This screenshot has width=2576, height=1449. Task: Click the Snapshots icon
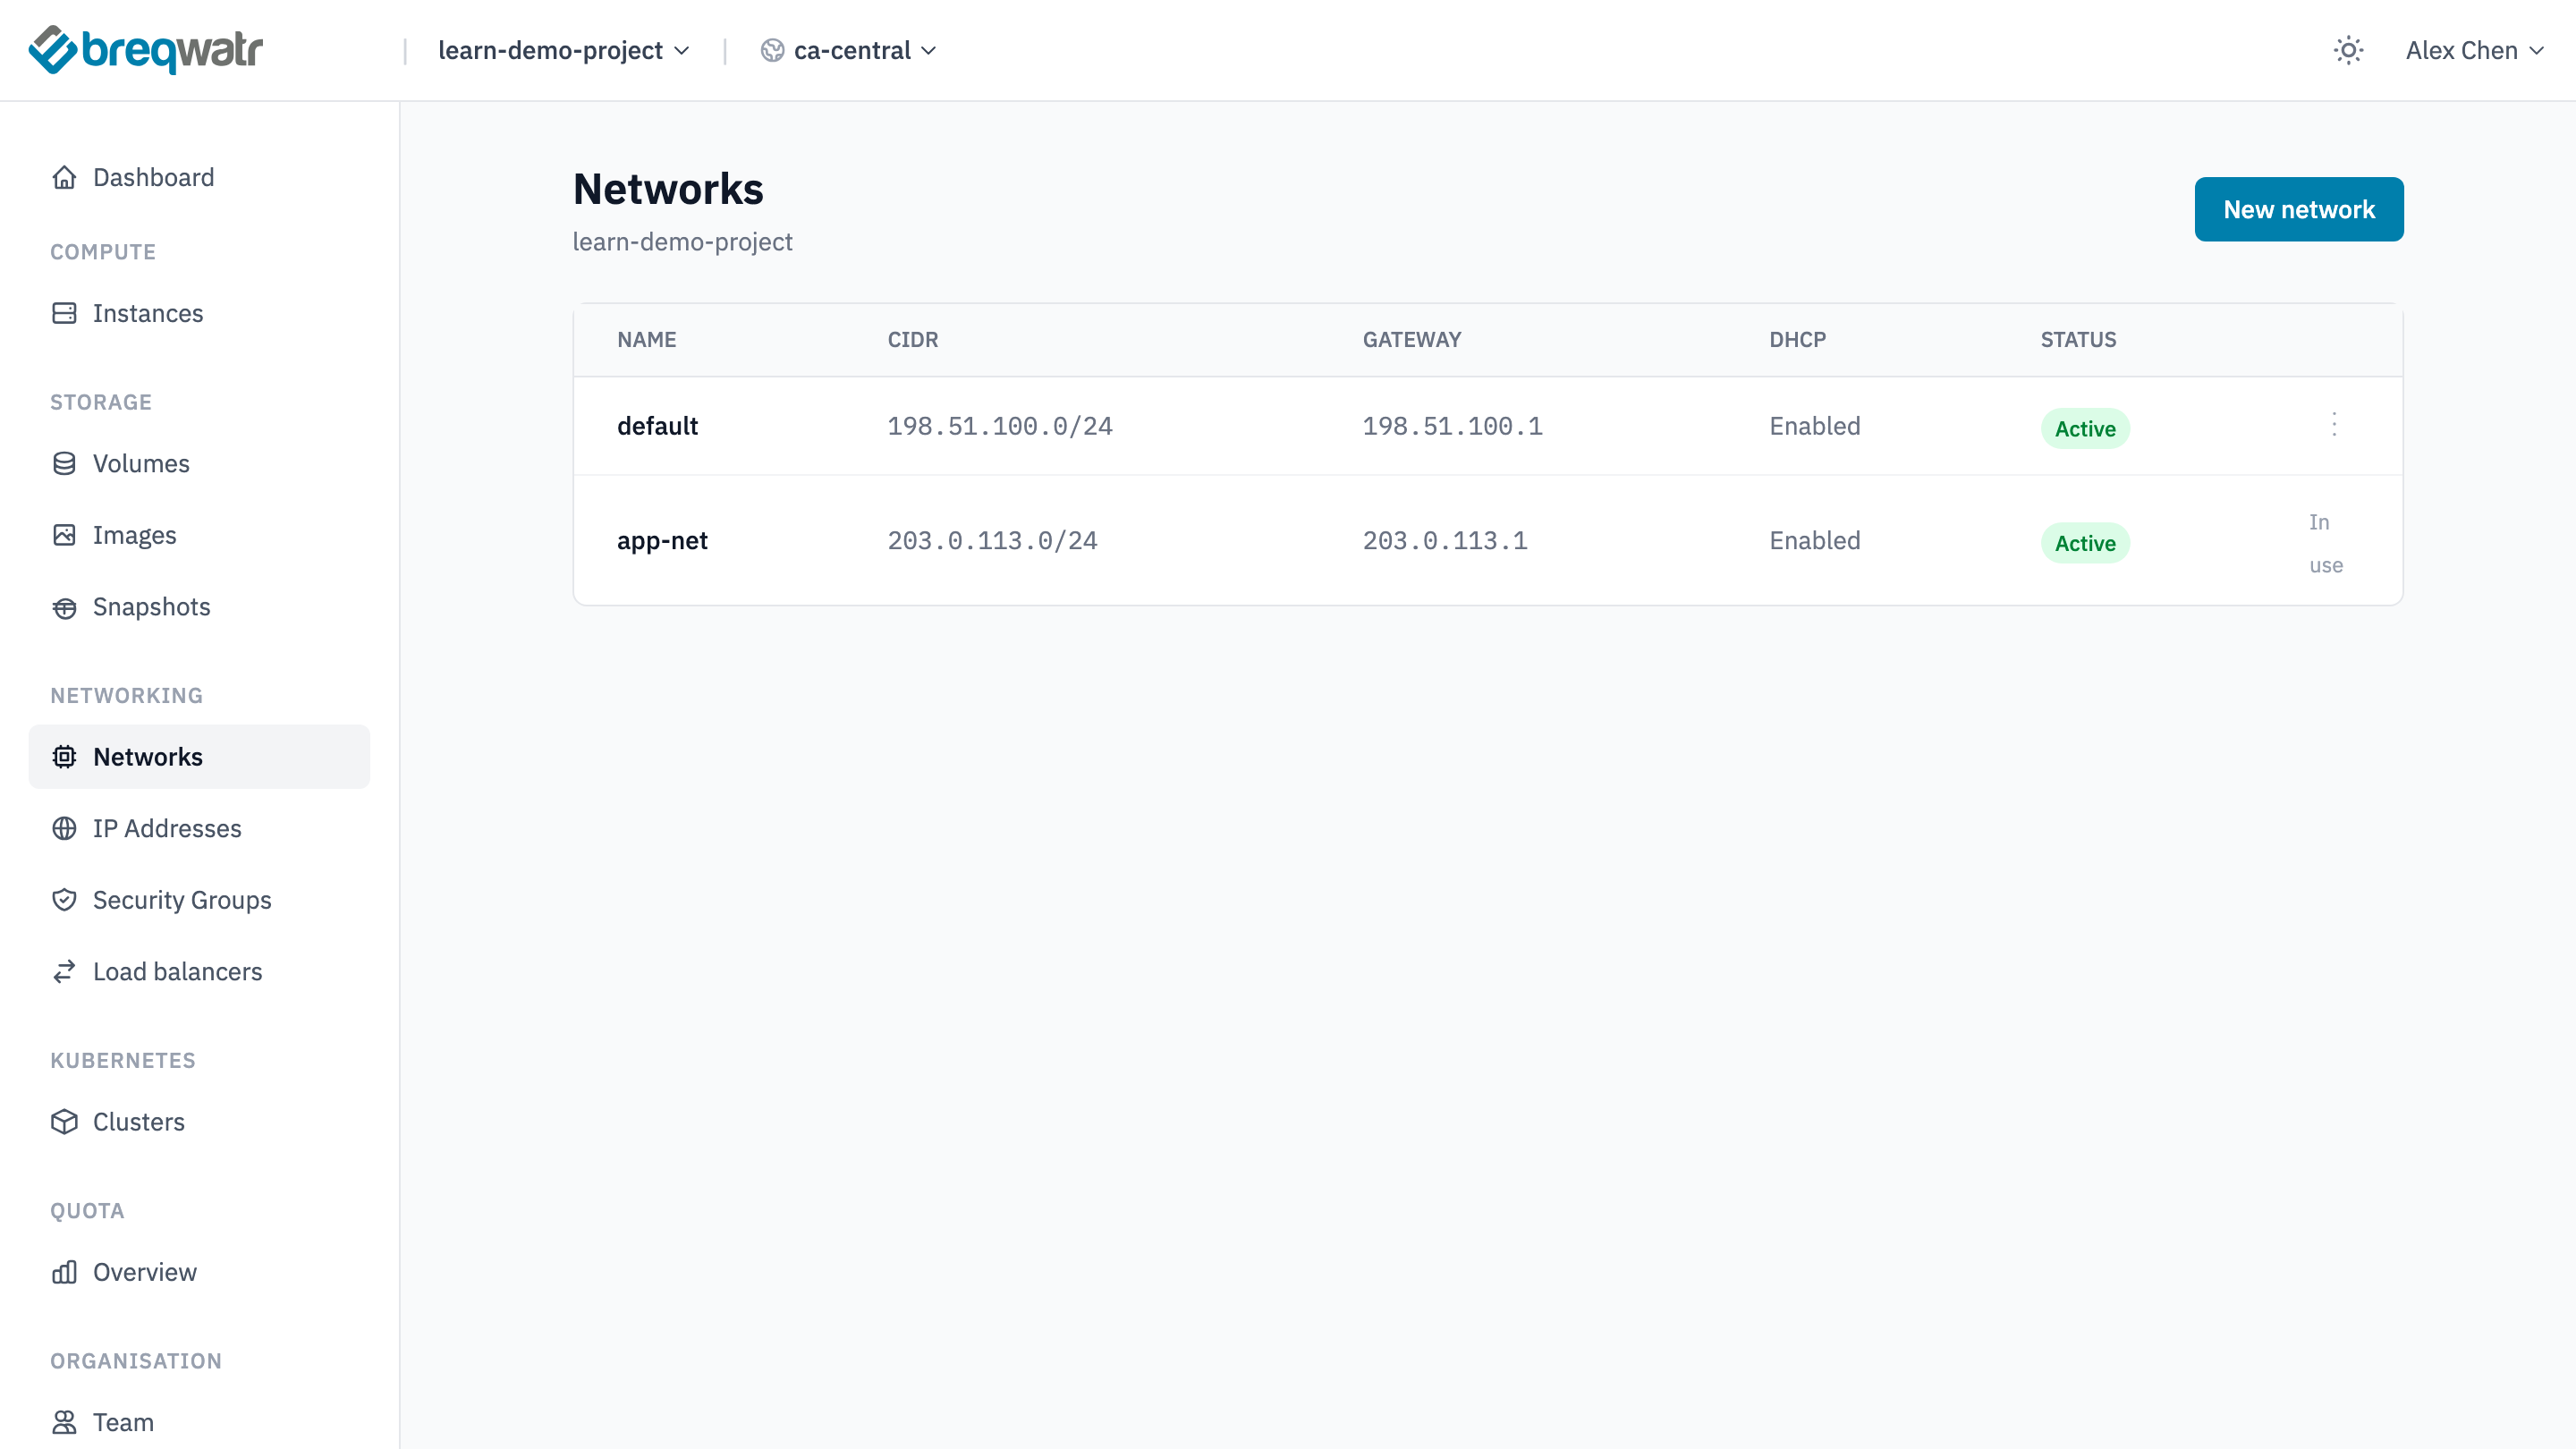64,607
